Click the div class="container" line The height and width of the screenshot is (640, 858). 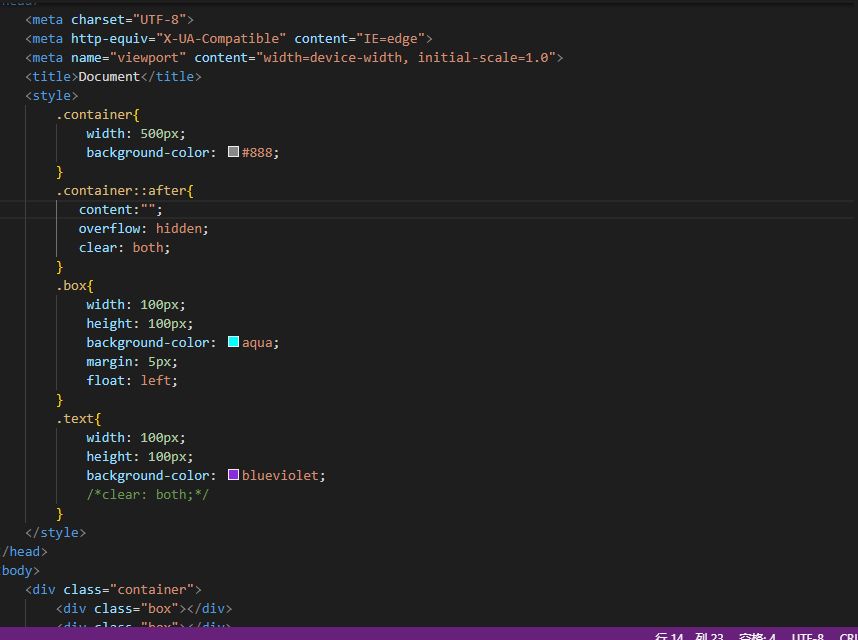coord(113,589)
